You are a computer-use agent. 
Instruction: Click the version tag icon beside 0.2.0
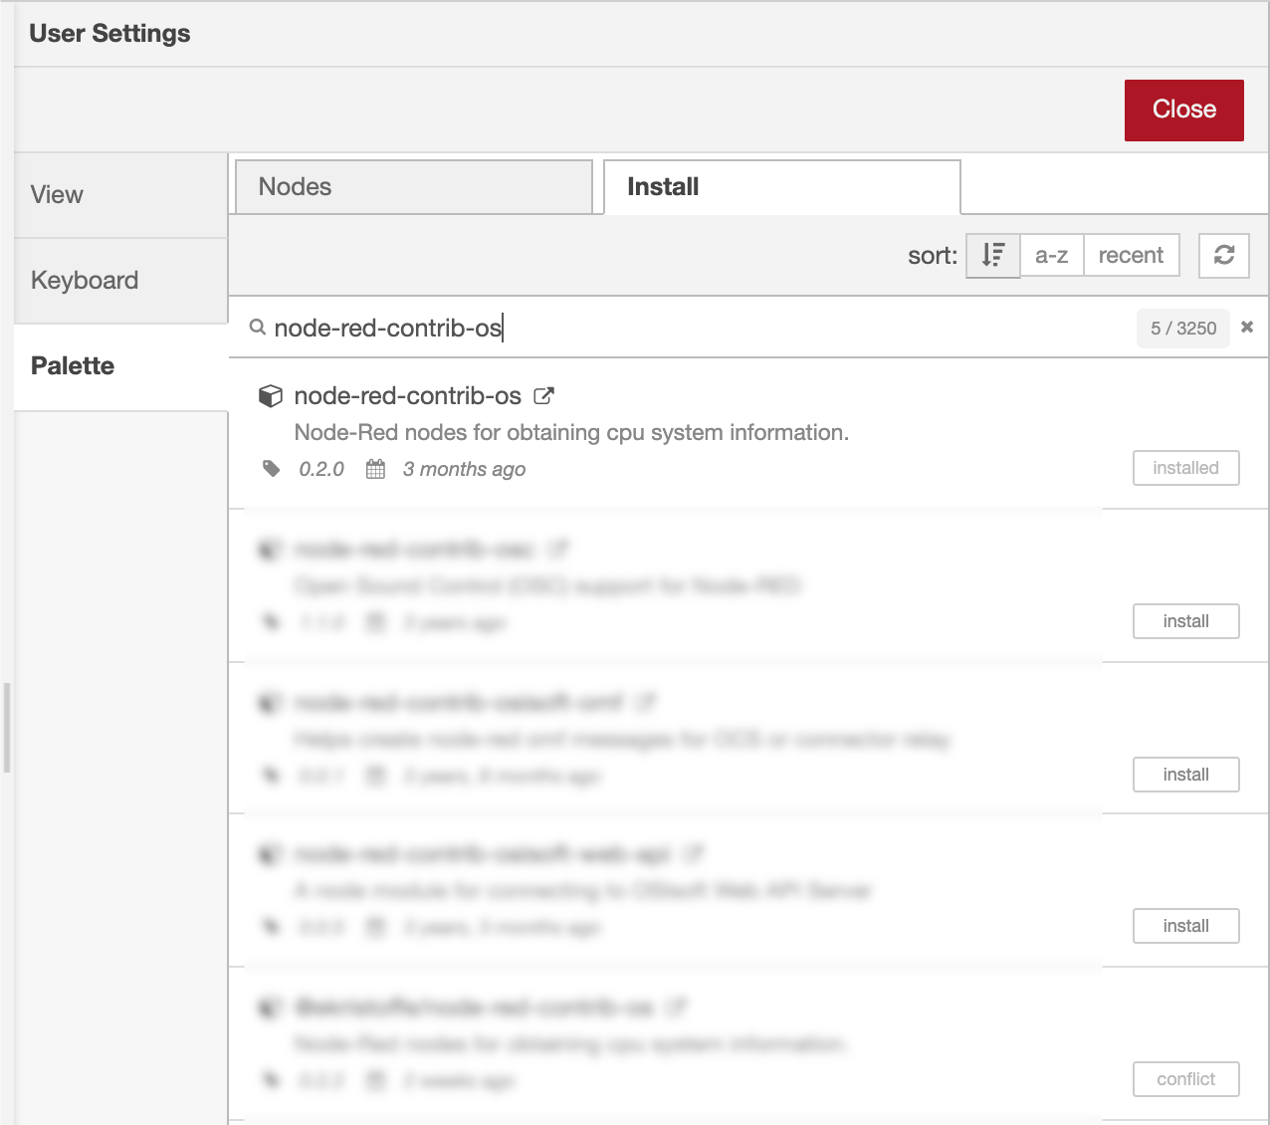(x=271, y=469)
